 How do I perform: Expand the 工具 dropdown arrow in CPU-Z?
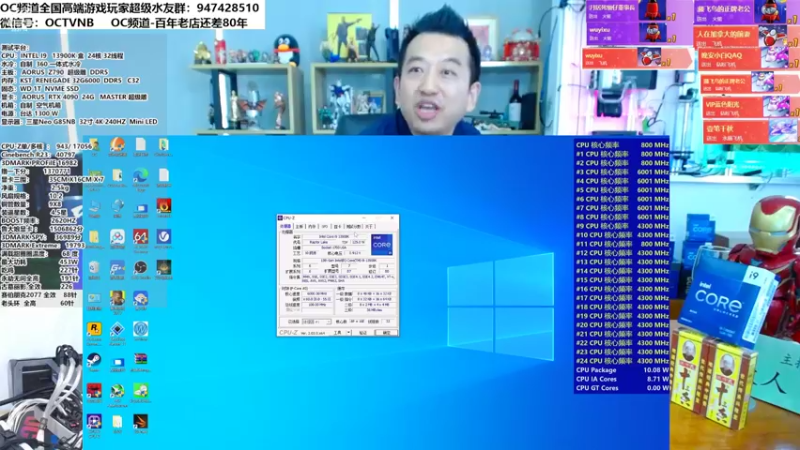click(x=348, y=333)
